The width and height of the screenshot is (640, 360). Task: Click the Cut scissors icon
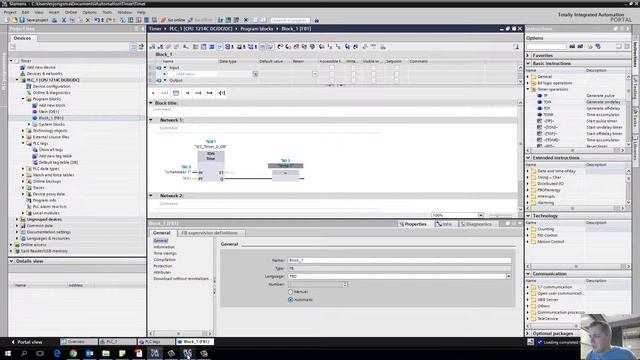click(x=64, y=20)
